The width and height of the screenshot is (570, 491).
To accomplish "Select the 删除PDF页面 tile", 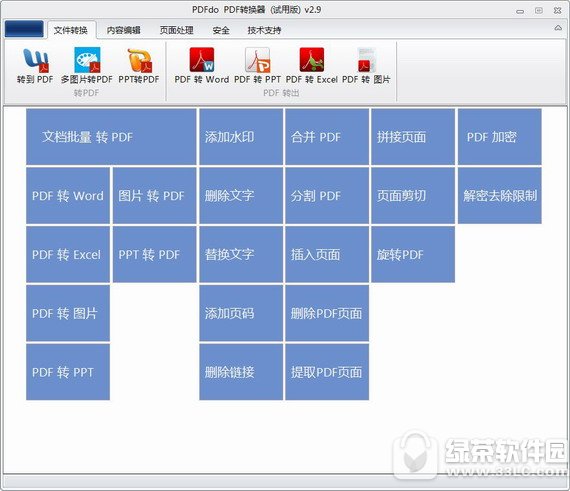I will click(327, 313).
